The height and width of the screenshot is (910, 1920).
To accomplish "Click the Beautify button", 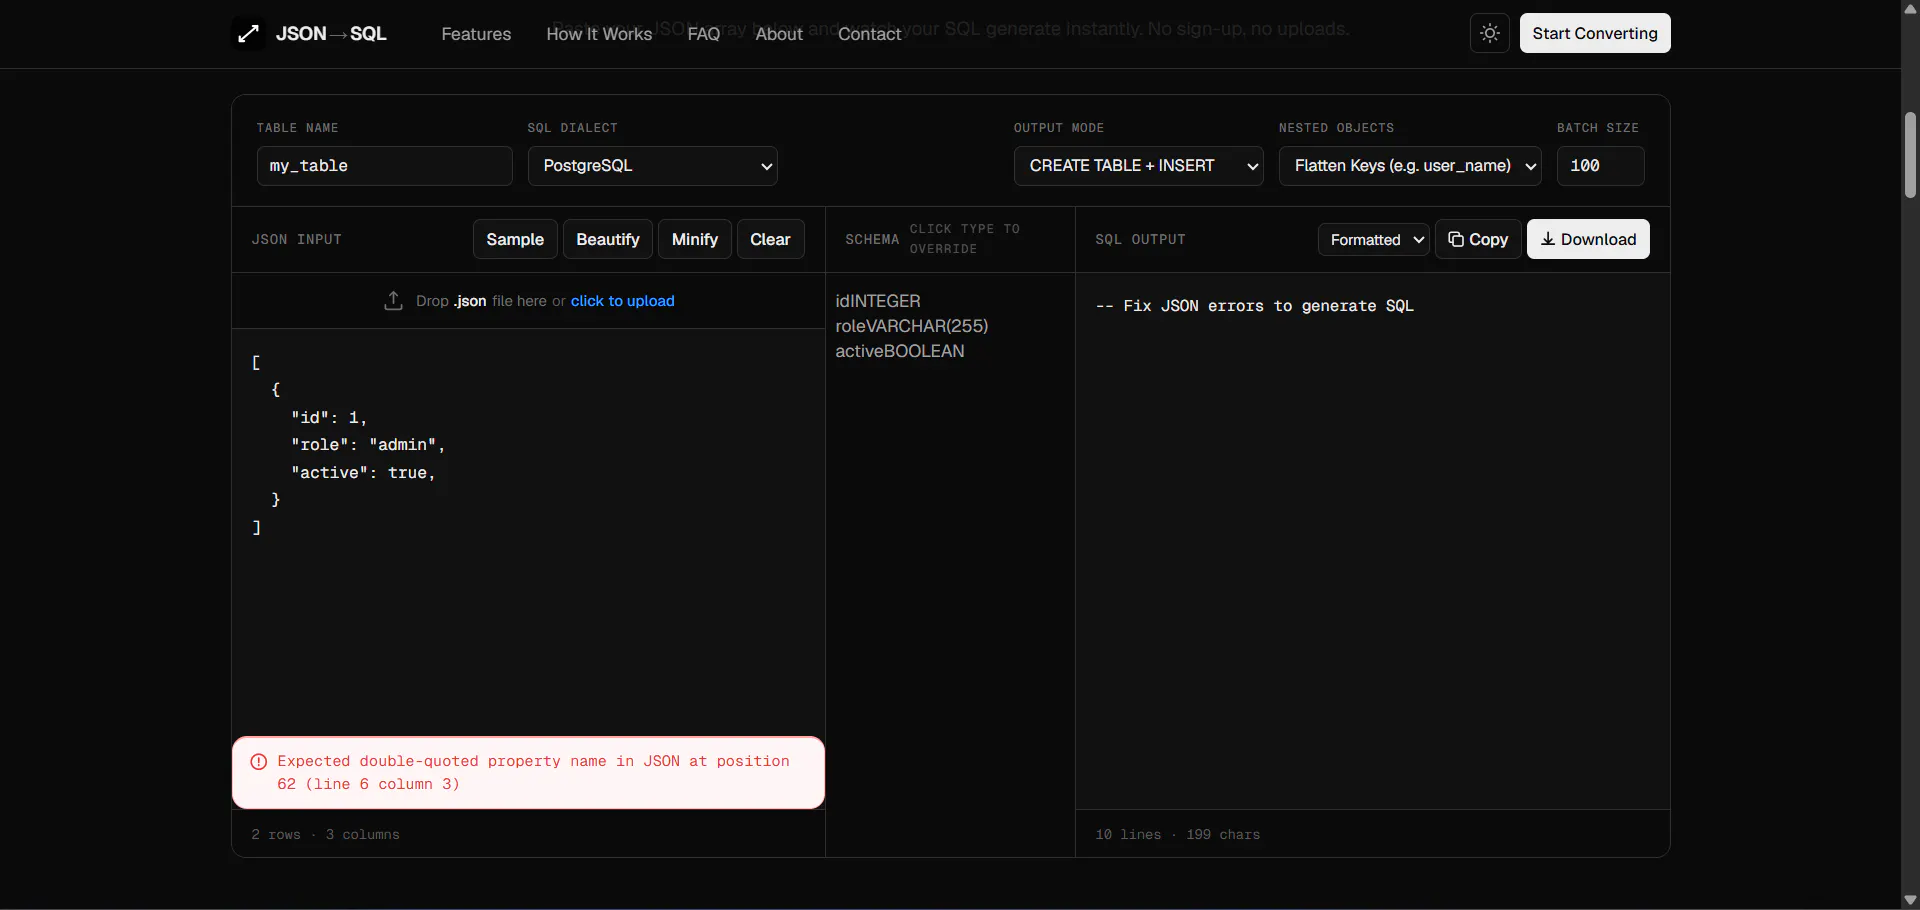I will [608, 240].
